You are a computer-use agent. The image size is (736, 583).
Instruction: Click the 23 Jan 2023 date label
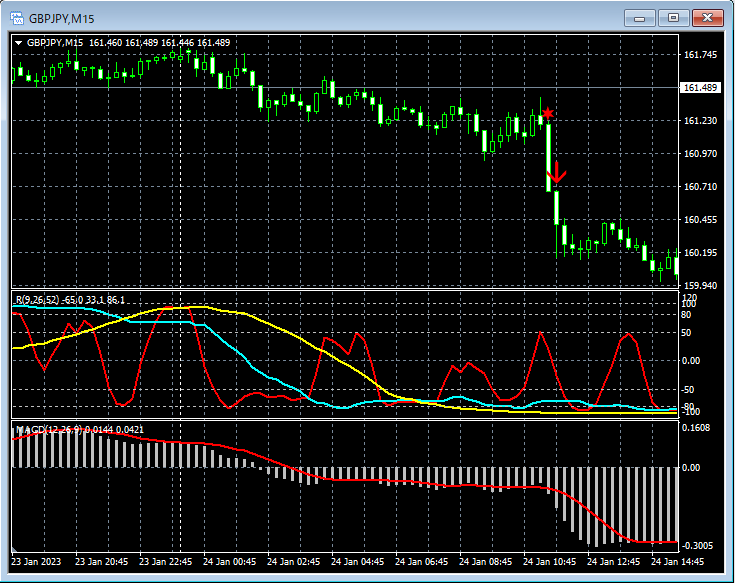[37, 561]
